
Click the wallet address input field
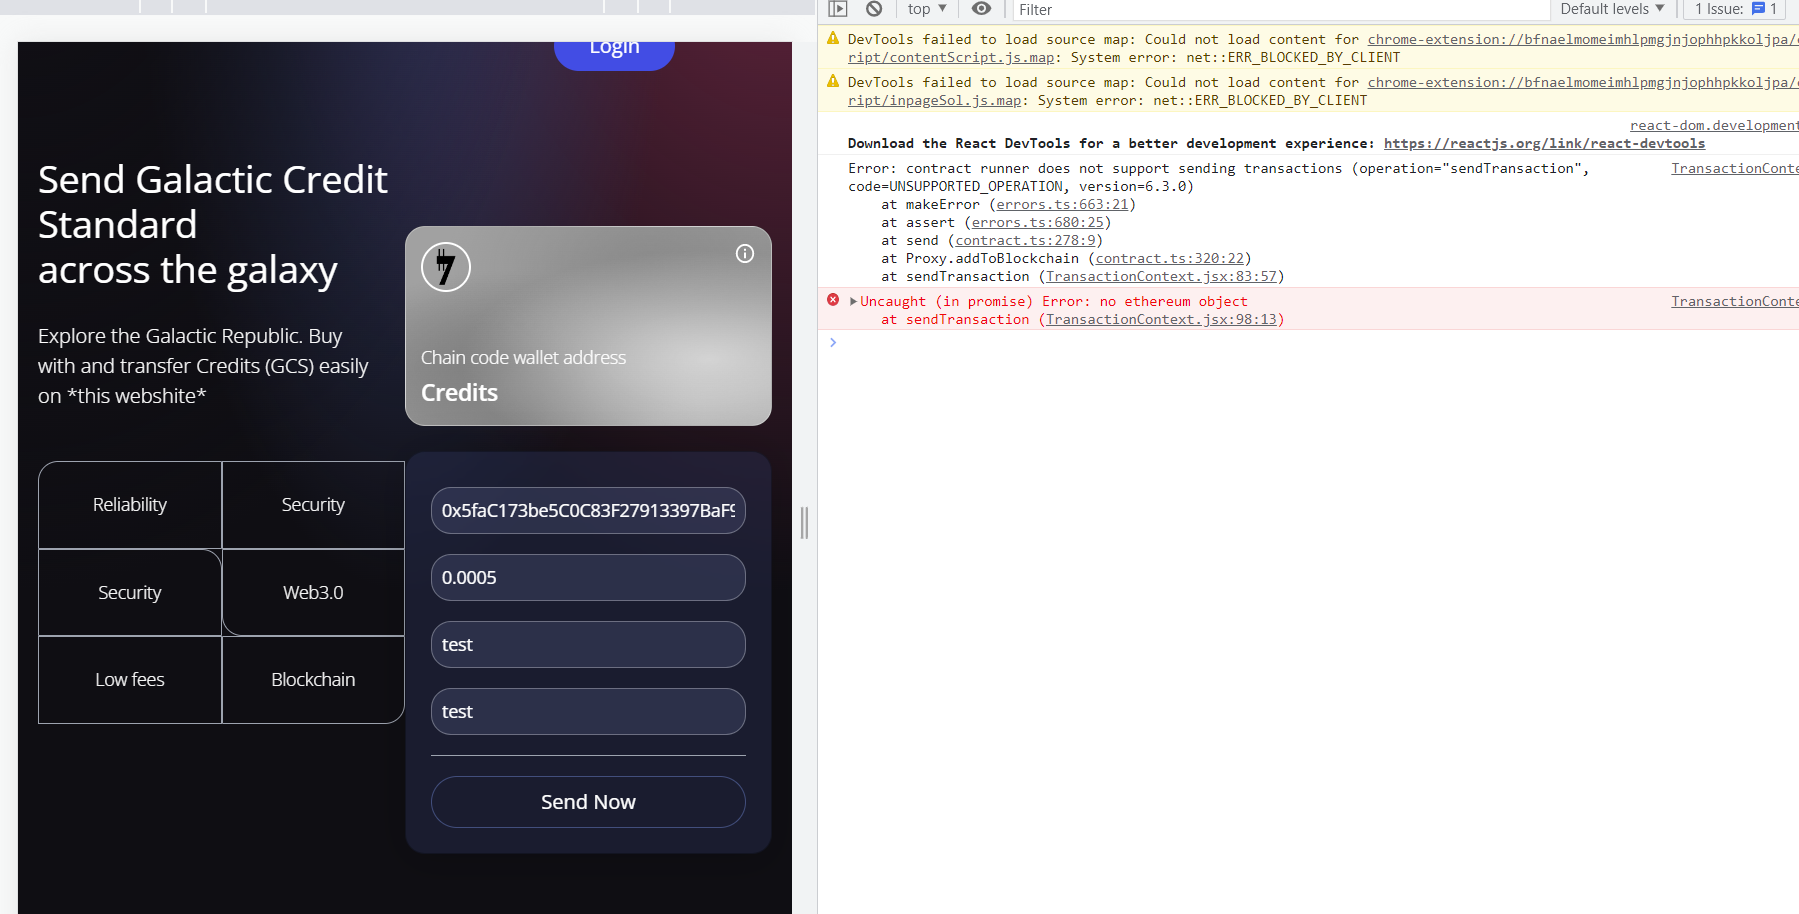588,510
